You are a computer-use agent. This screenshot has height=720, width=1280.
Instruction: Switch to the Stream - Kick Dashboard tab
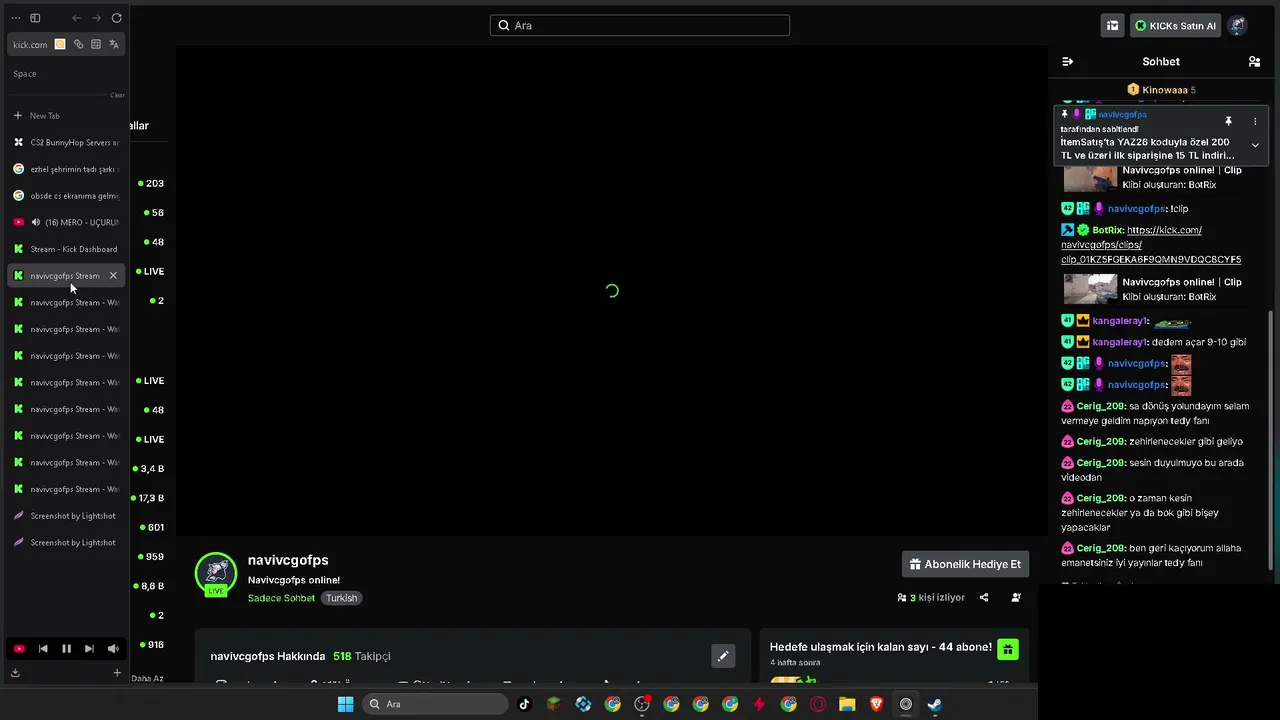tap(65, 249)
